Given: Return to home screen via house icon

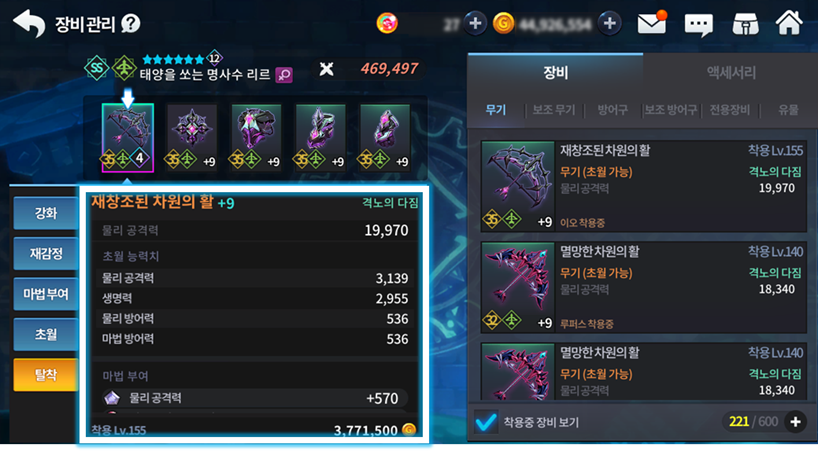Looking at the screenshot, I should pyautogui.click(x=789, y=23).
